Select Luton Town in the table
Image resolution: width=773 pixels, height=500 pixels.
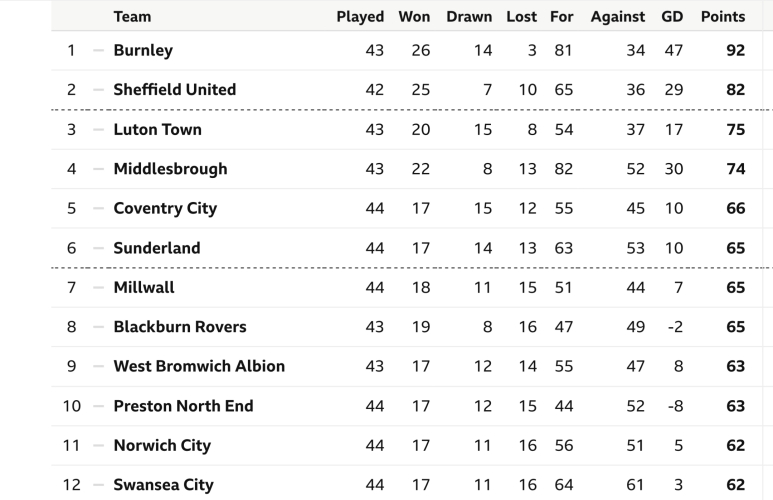pos(157,129)
